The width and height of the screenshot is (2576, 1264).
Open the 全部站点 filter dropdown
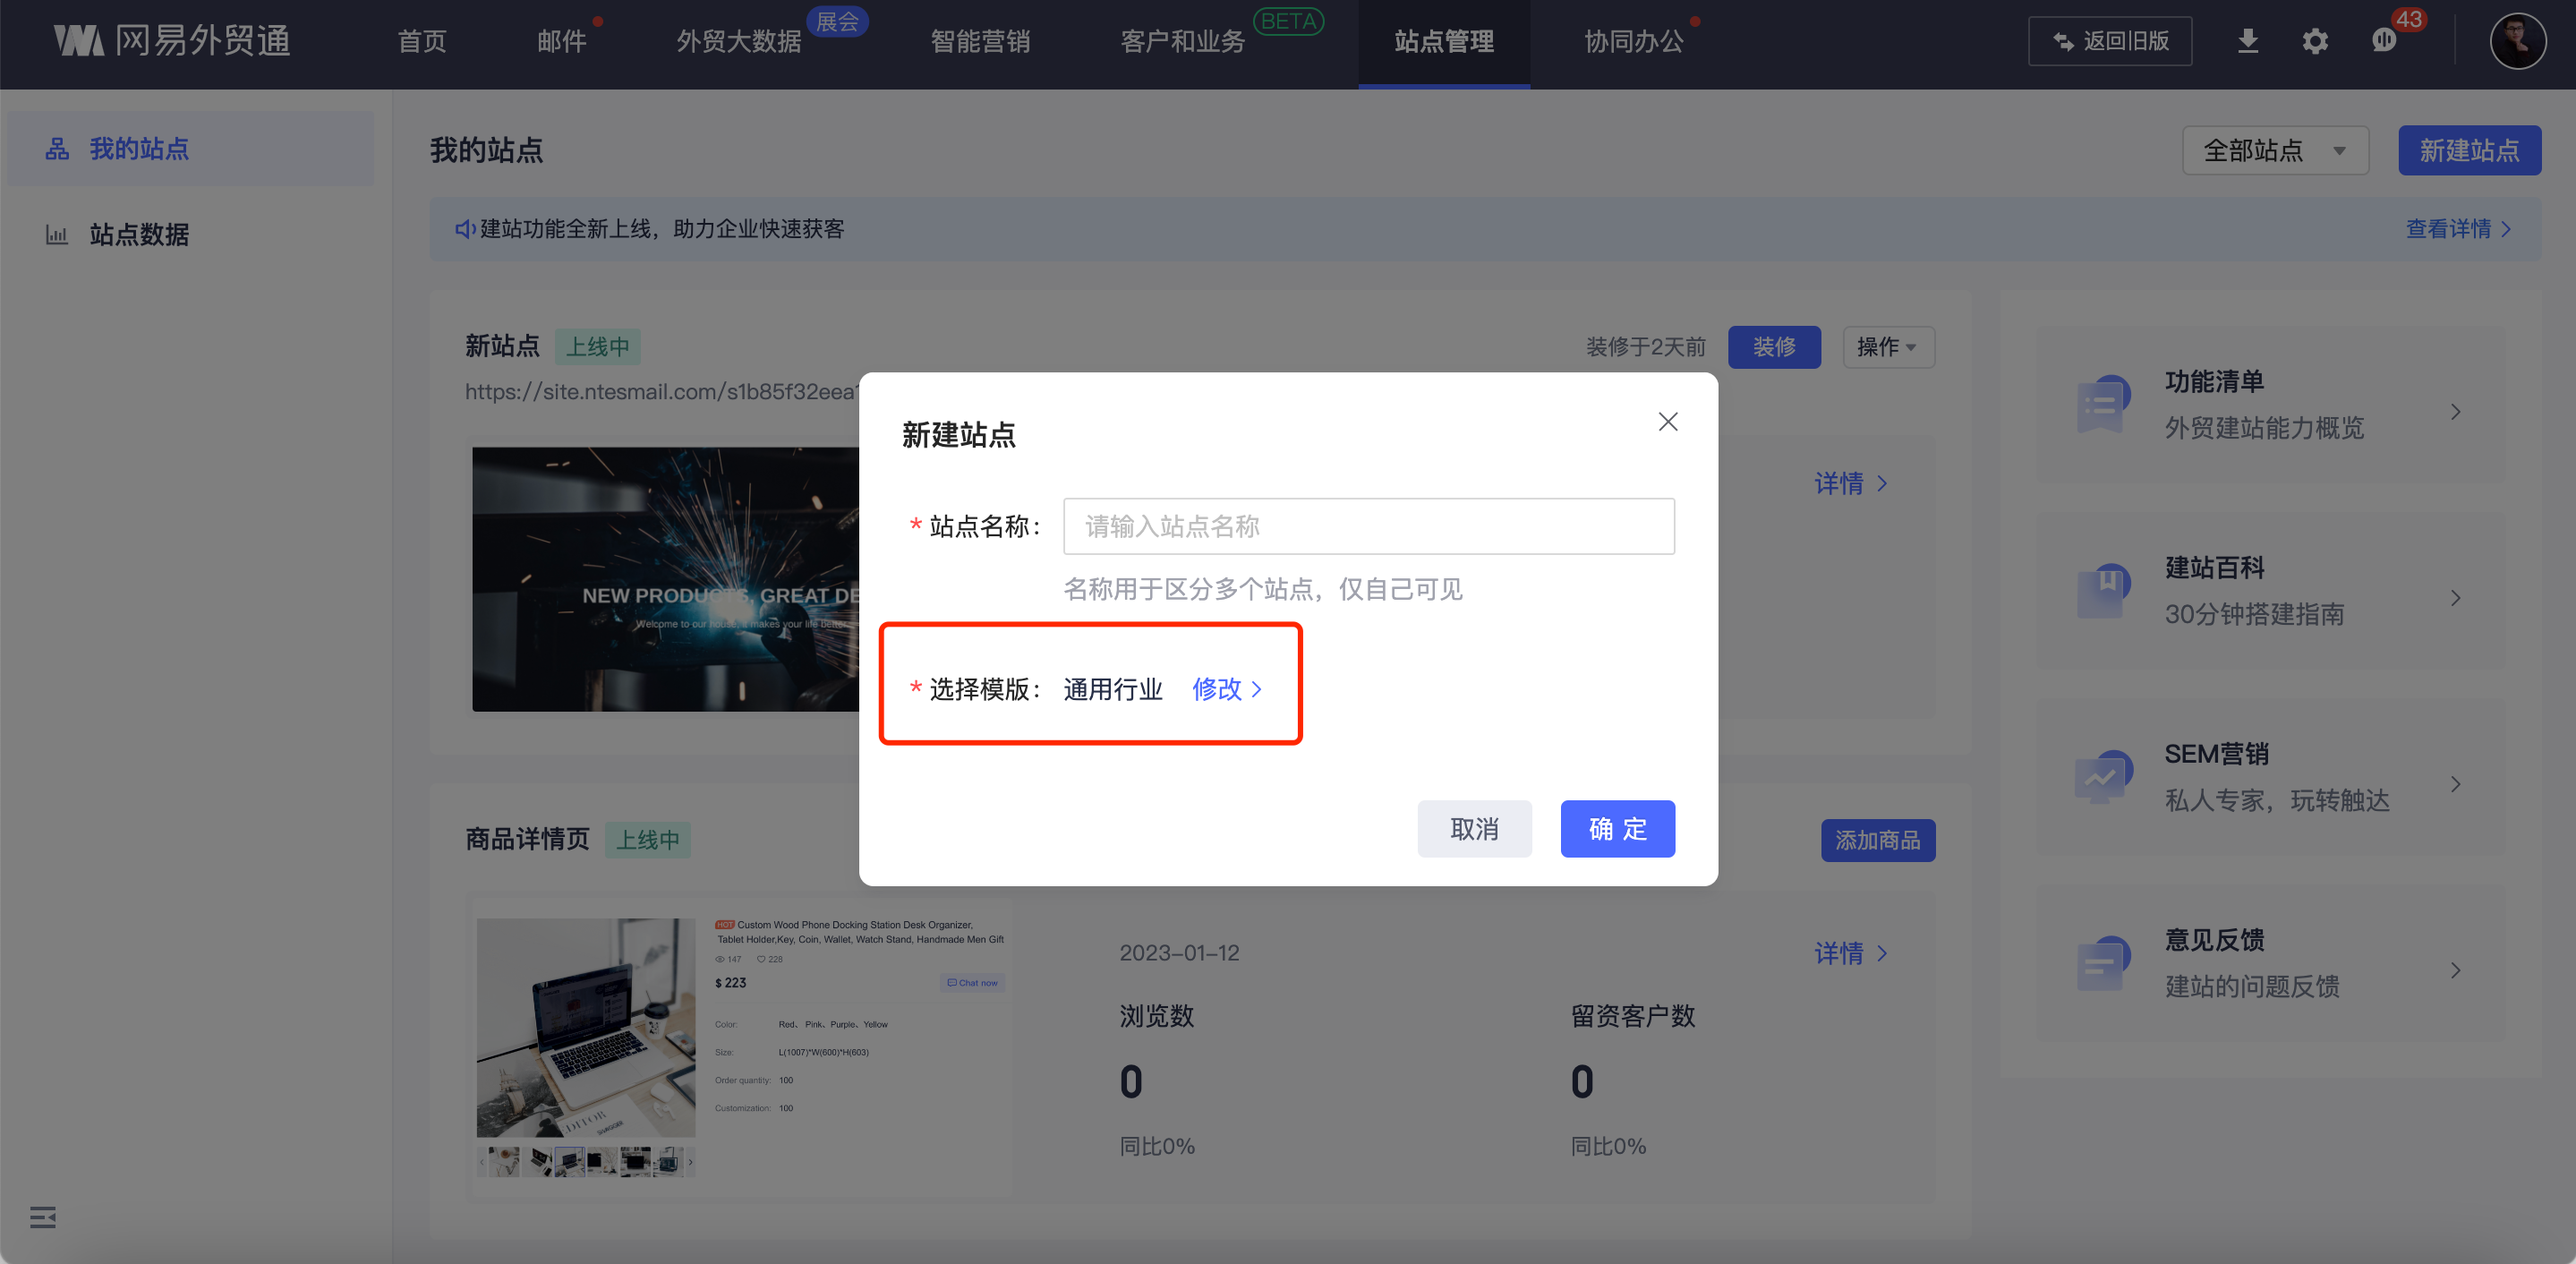(2274, 150)
